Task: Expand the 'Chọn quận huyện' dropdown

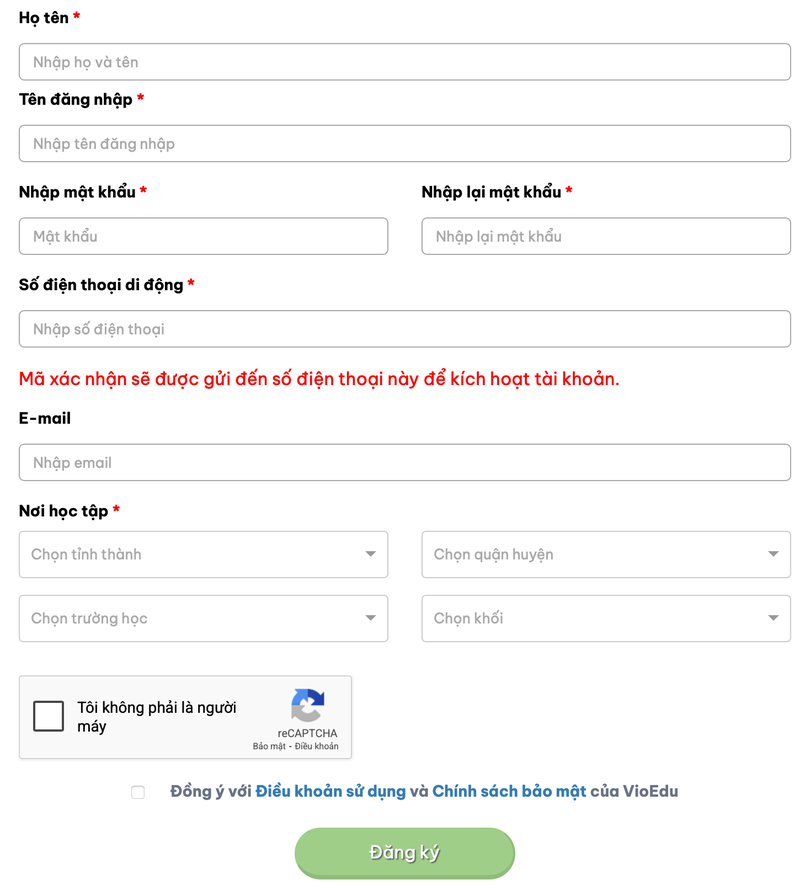Action: 606,554
